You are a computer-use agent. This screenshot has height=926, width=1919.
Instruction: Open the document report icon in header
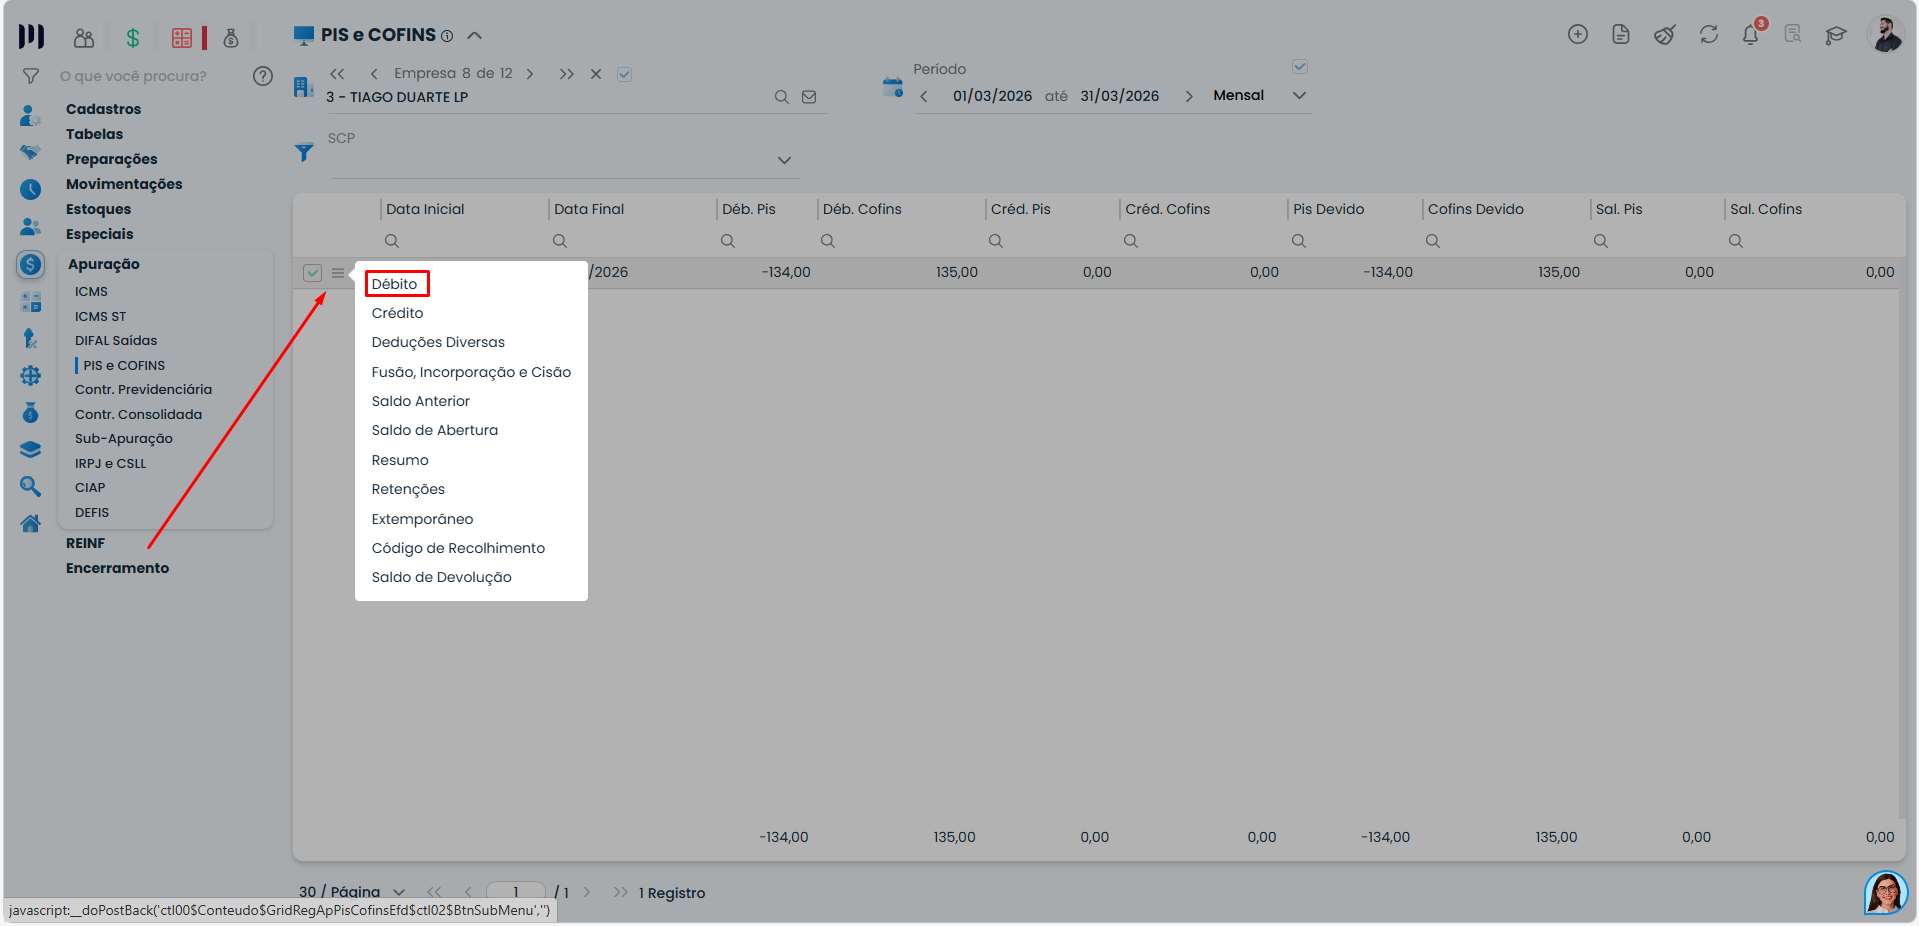1621,34
